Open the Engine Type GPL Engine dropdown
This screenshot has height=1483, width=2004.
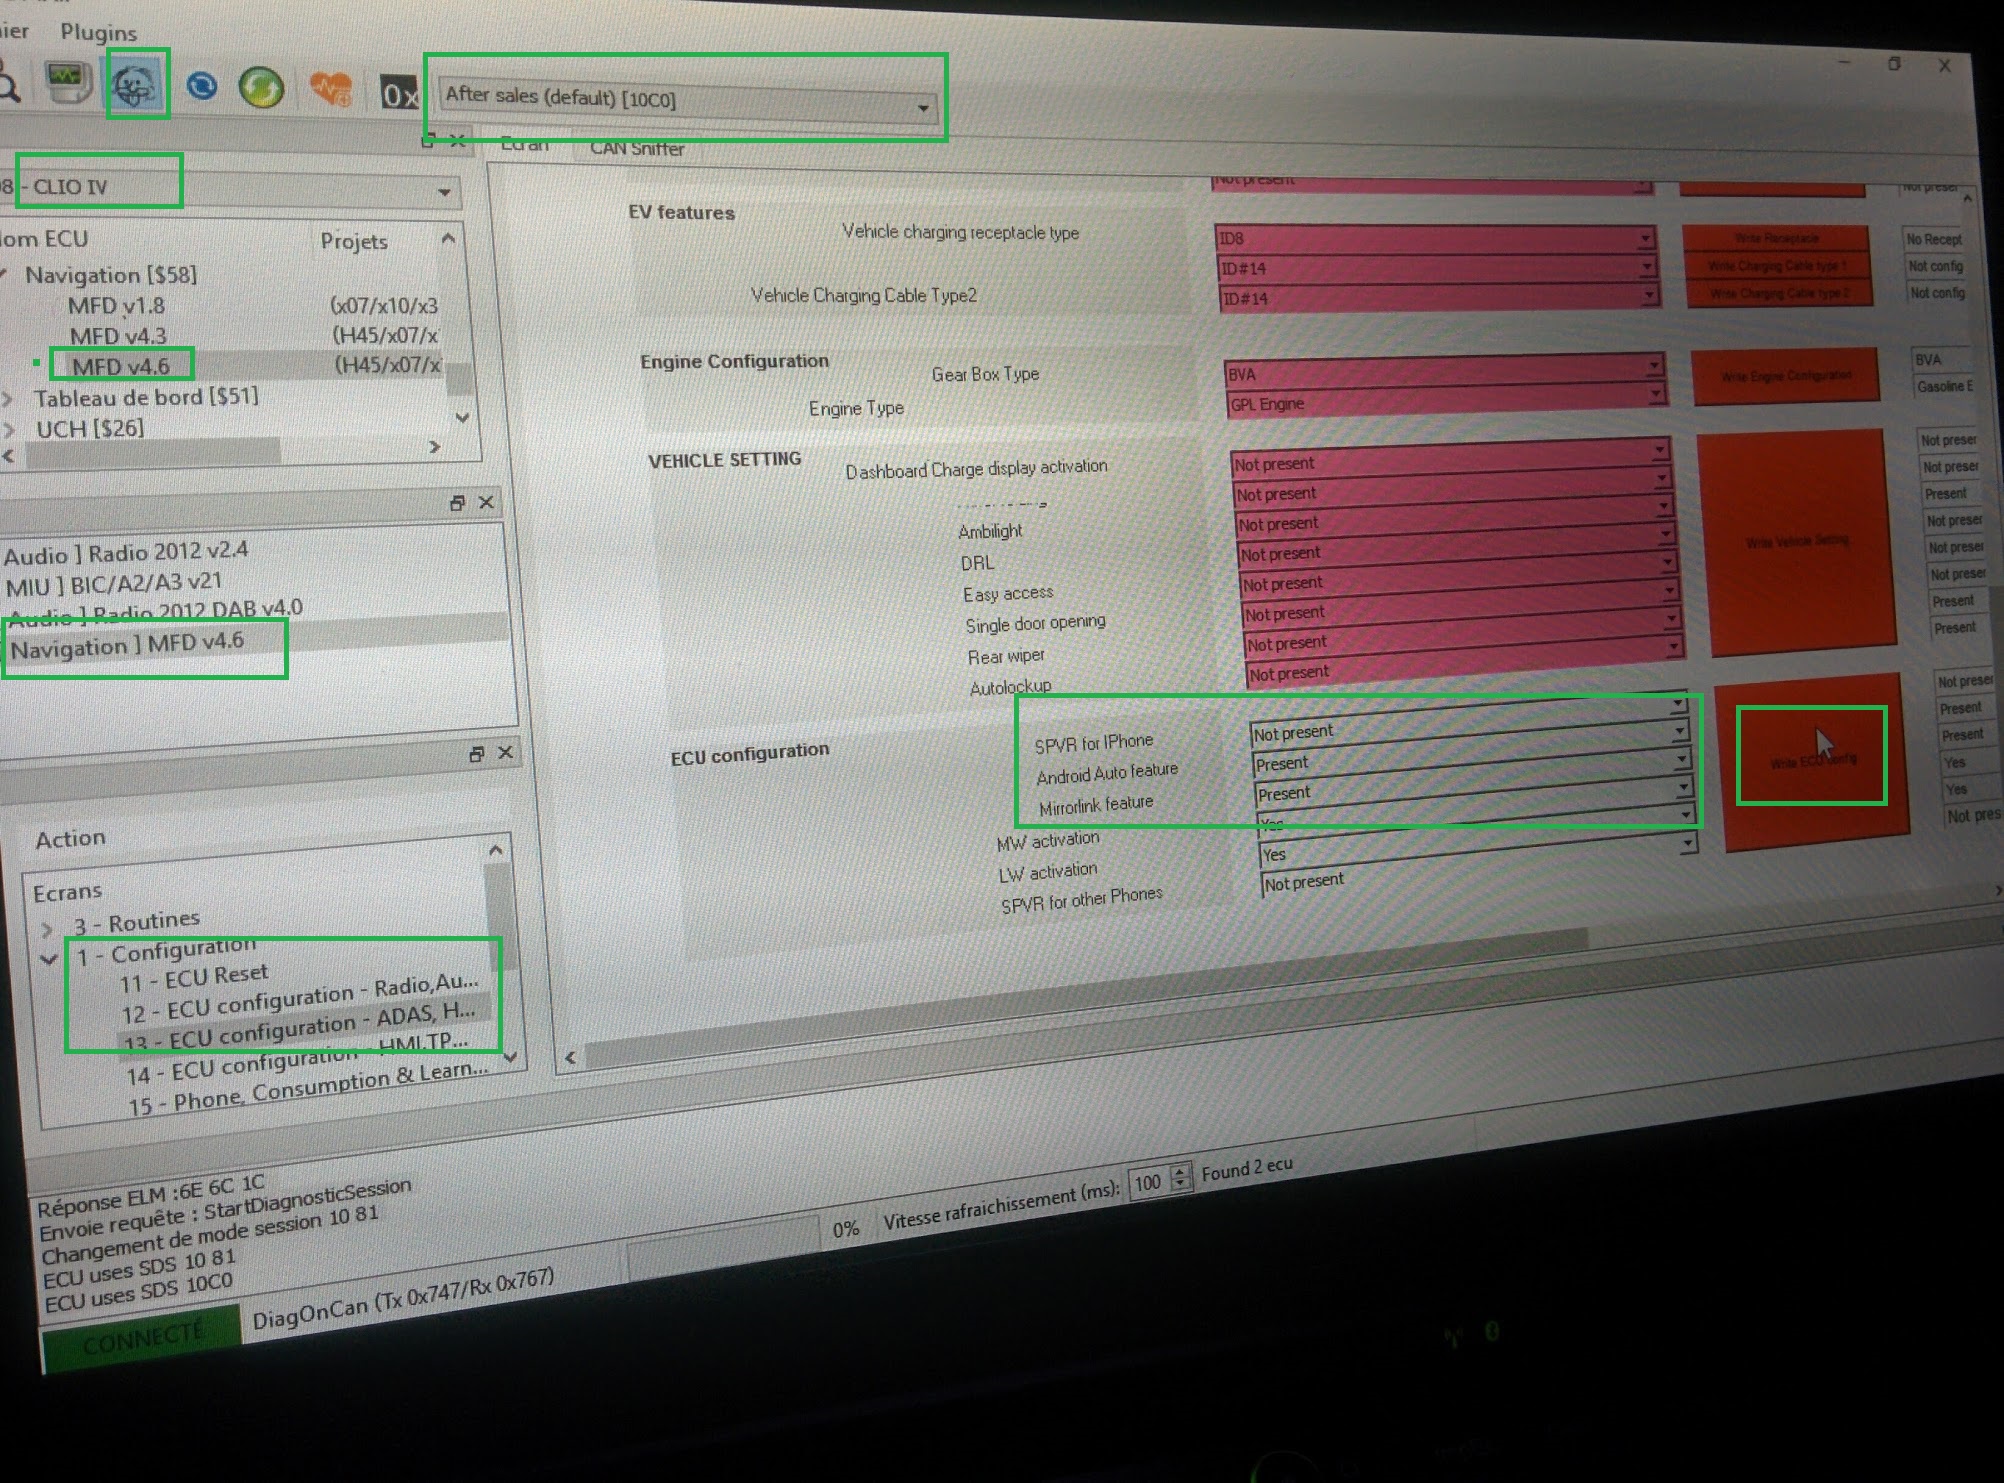[1446, 400]
